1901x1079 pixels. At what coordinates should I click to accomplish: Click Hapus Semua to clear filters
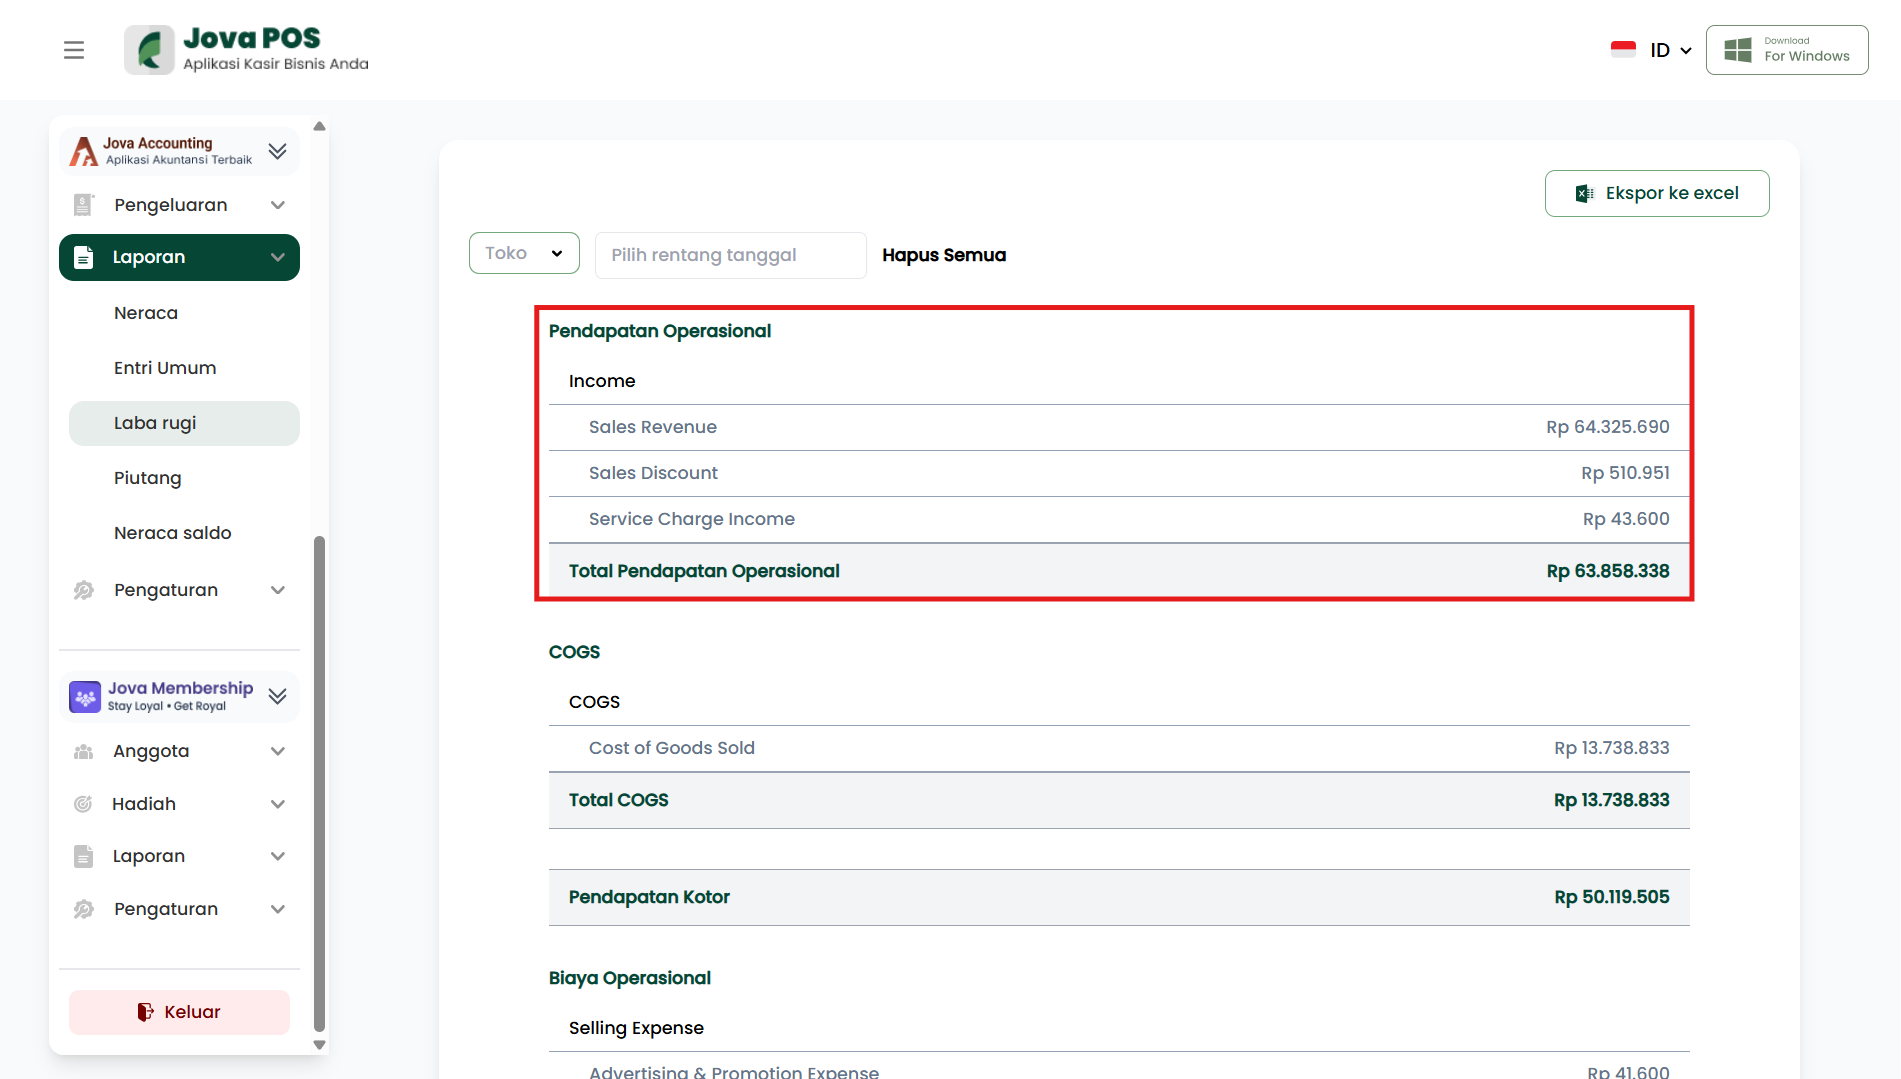coord(943,255)
